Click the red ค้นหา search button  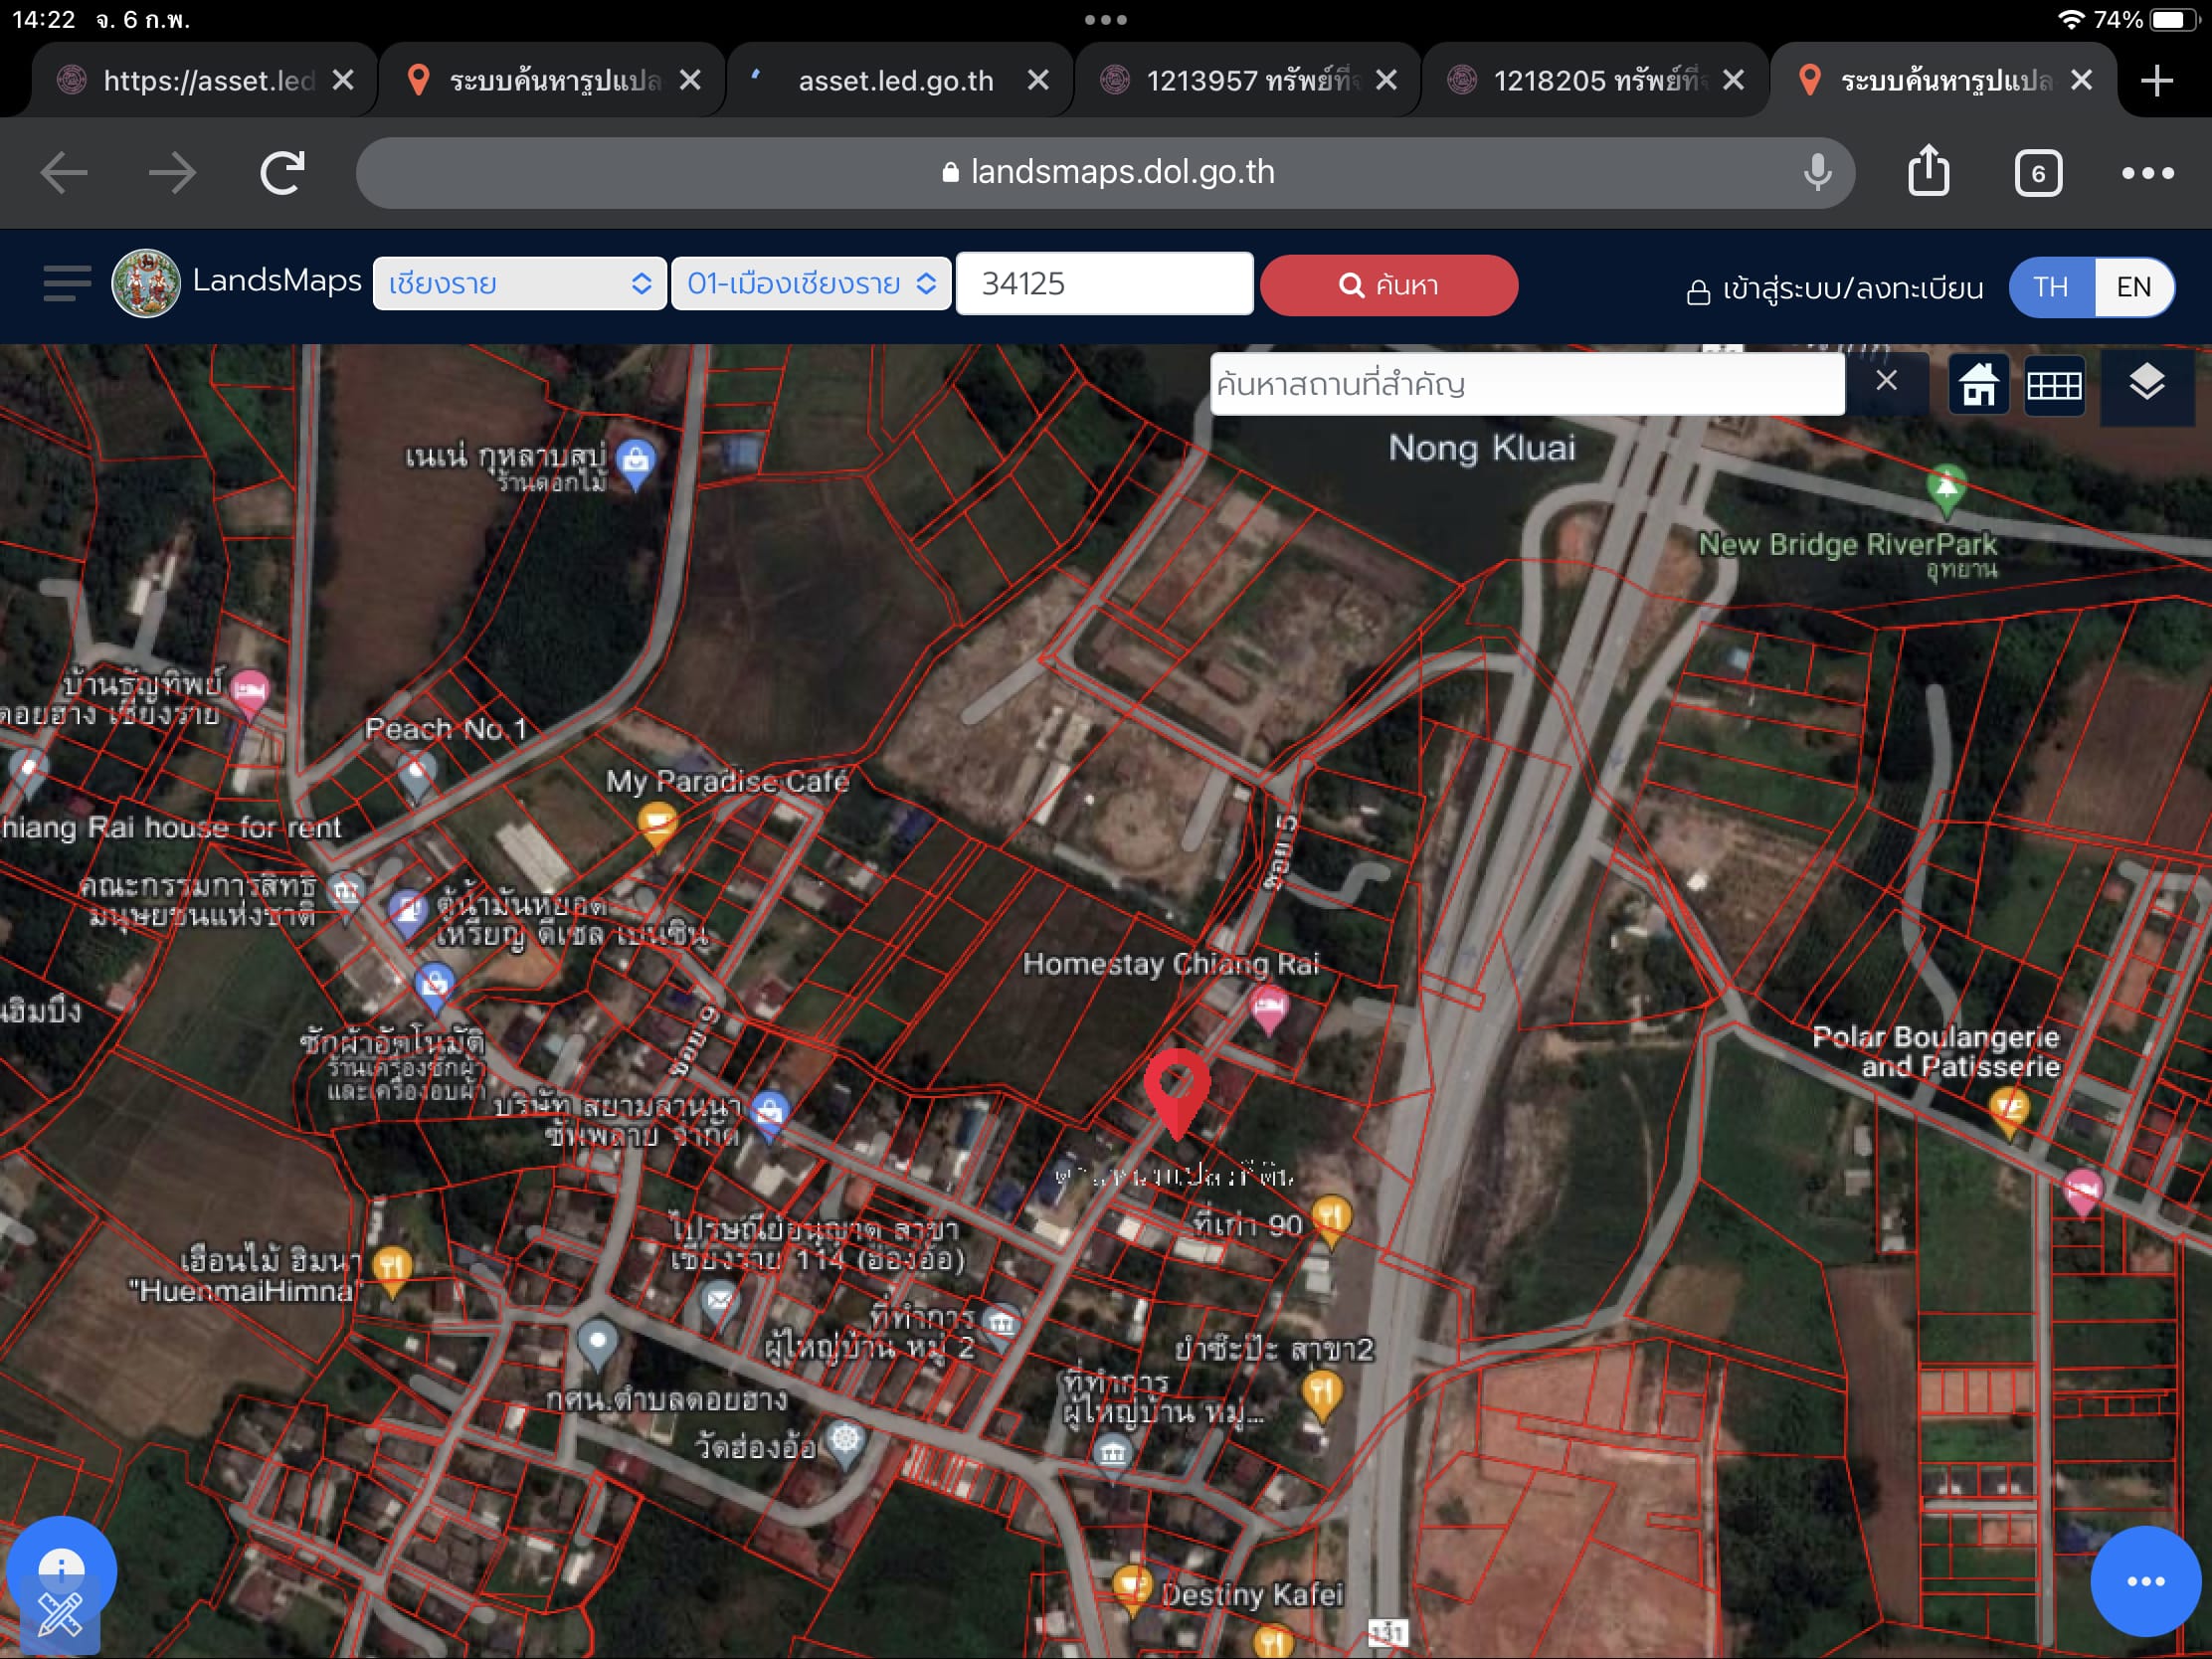pyautogui.click(x=1389, y=285)
